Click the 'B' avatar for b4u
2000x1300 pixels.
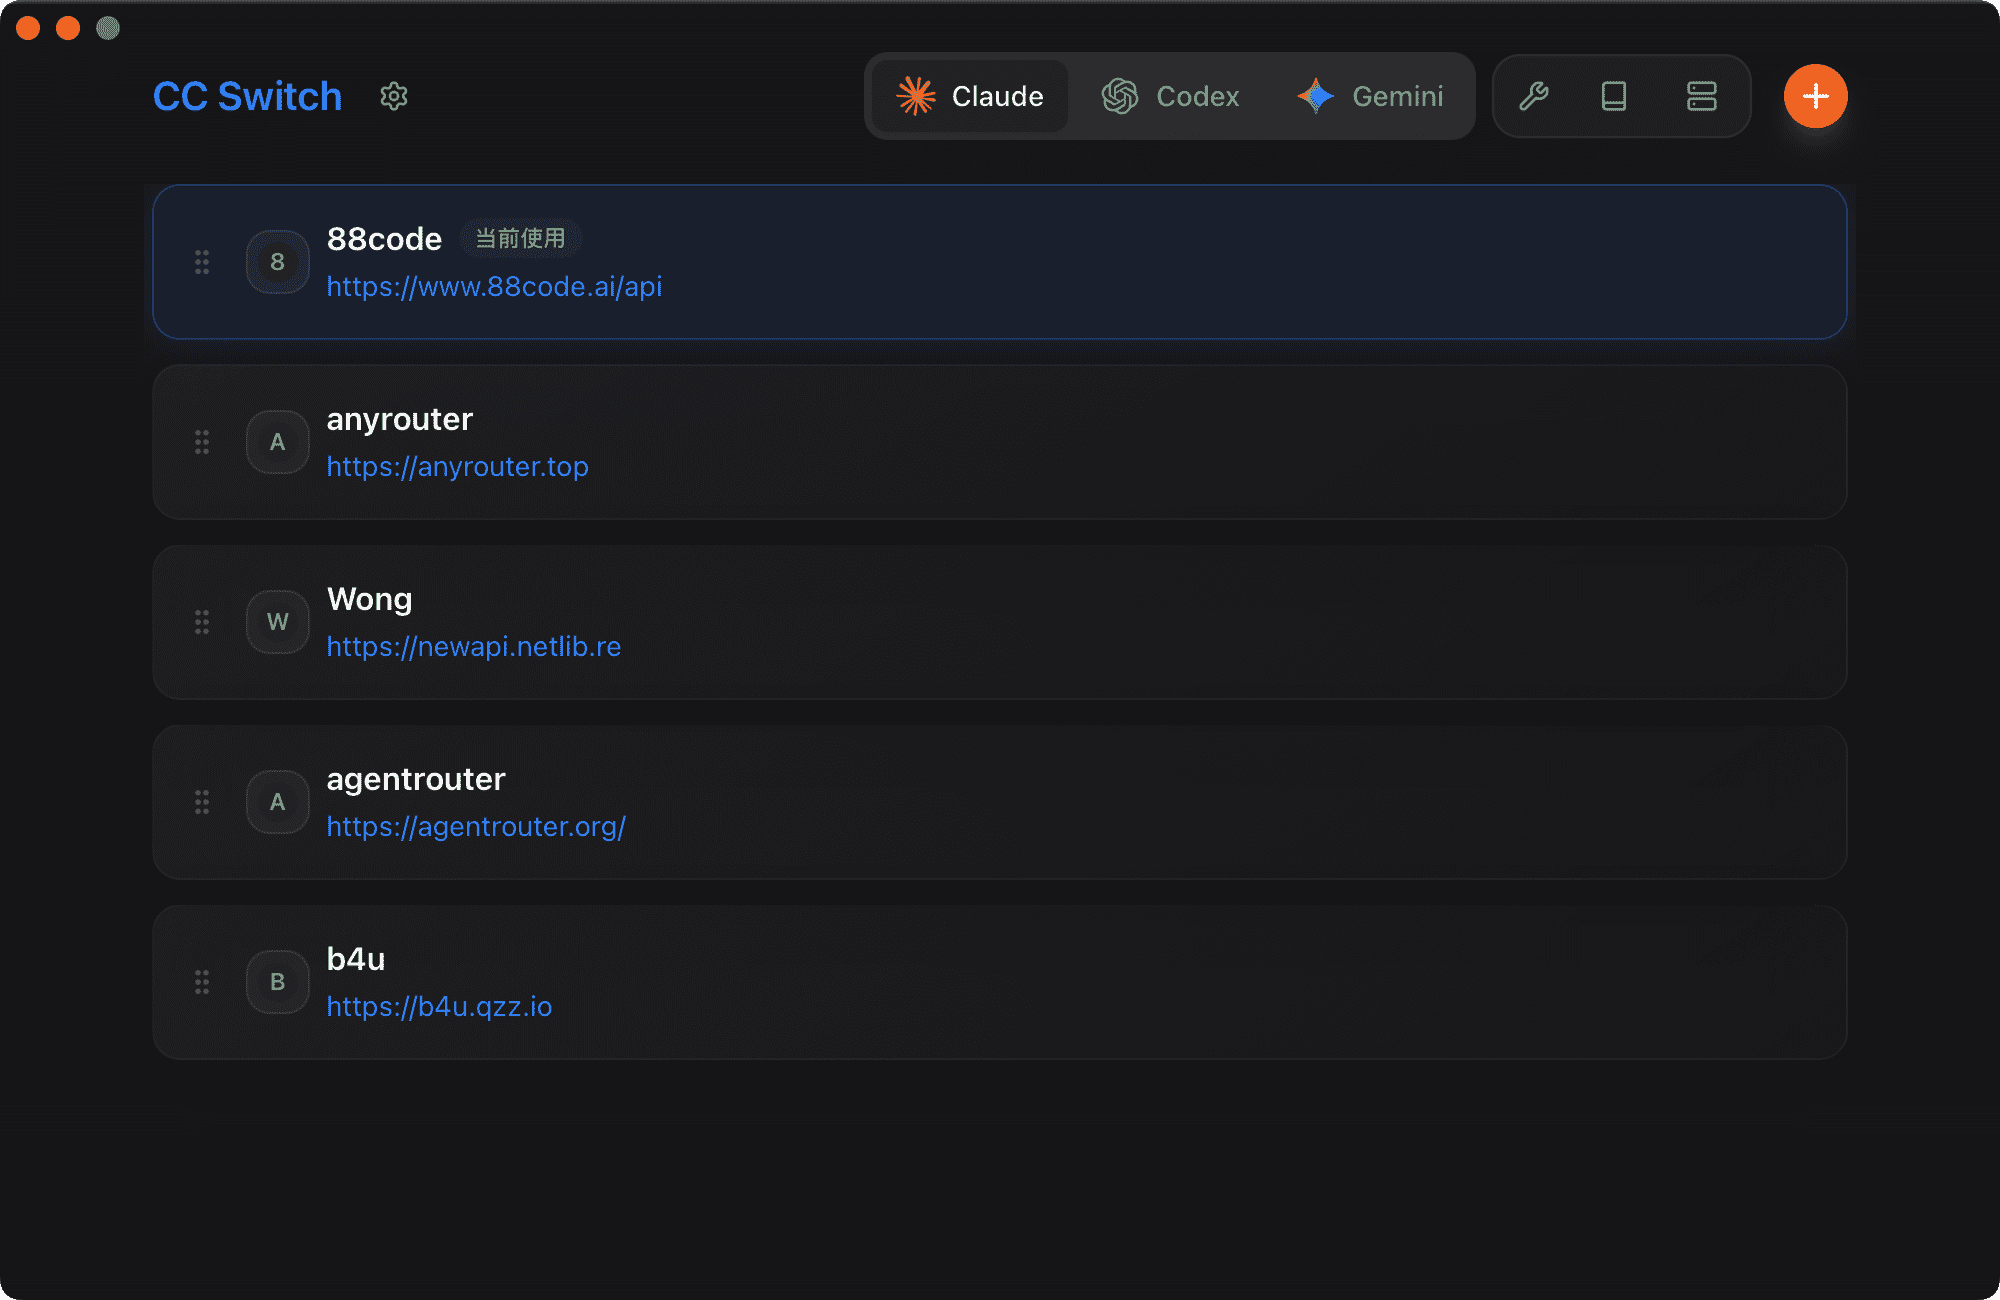pyautogui.click(x=277, y=982)
